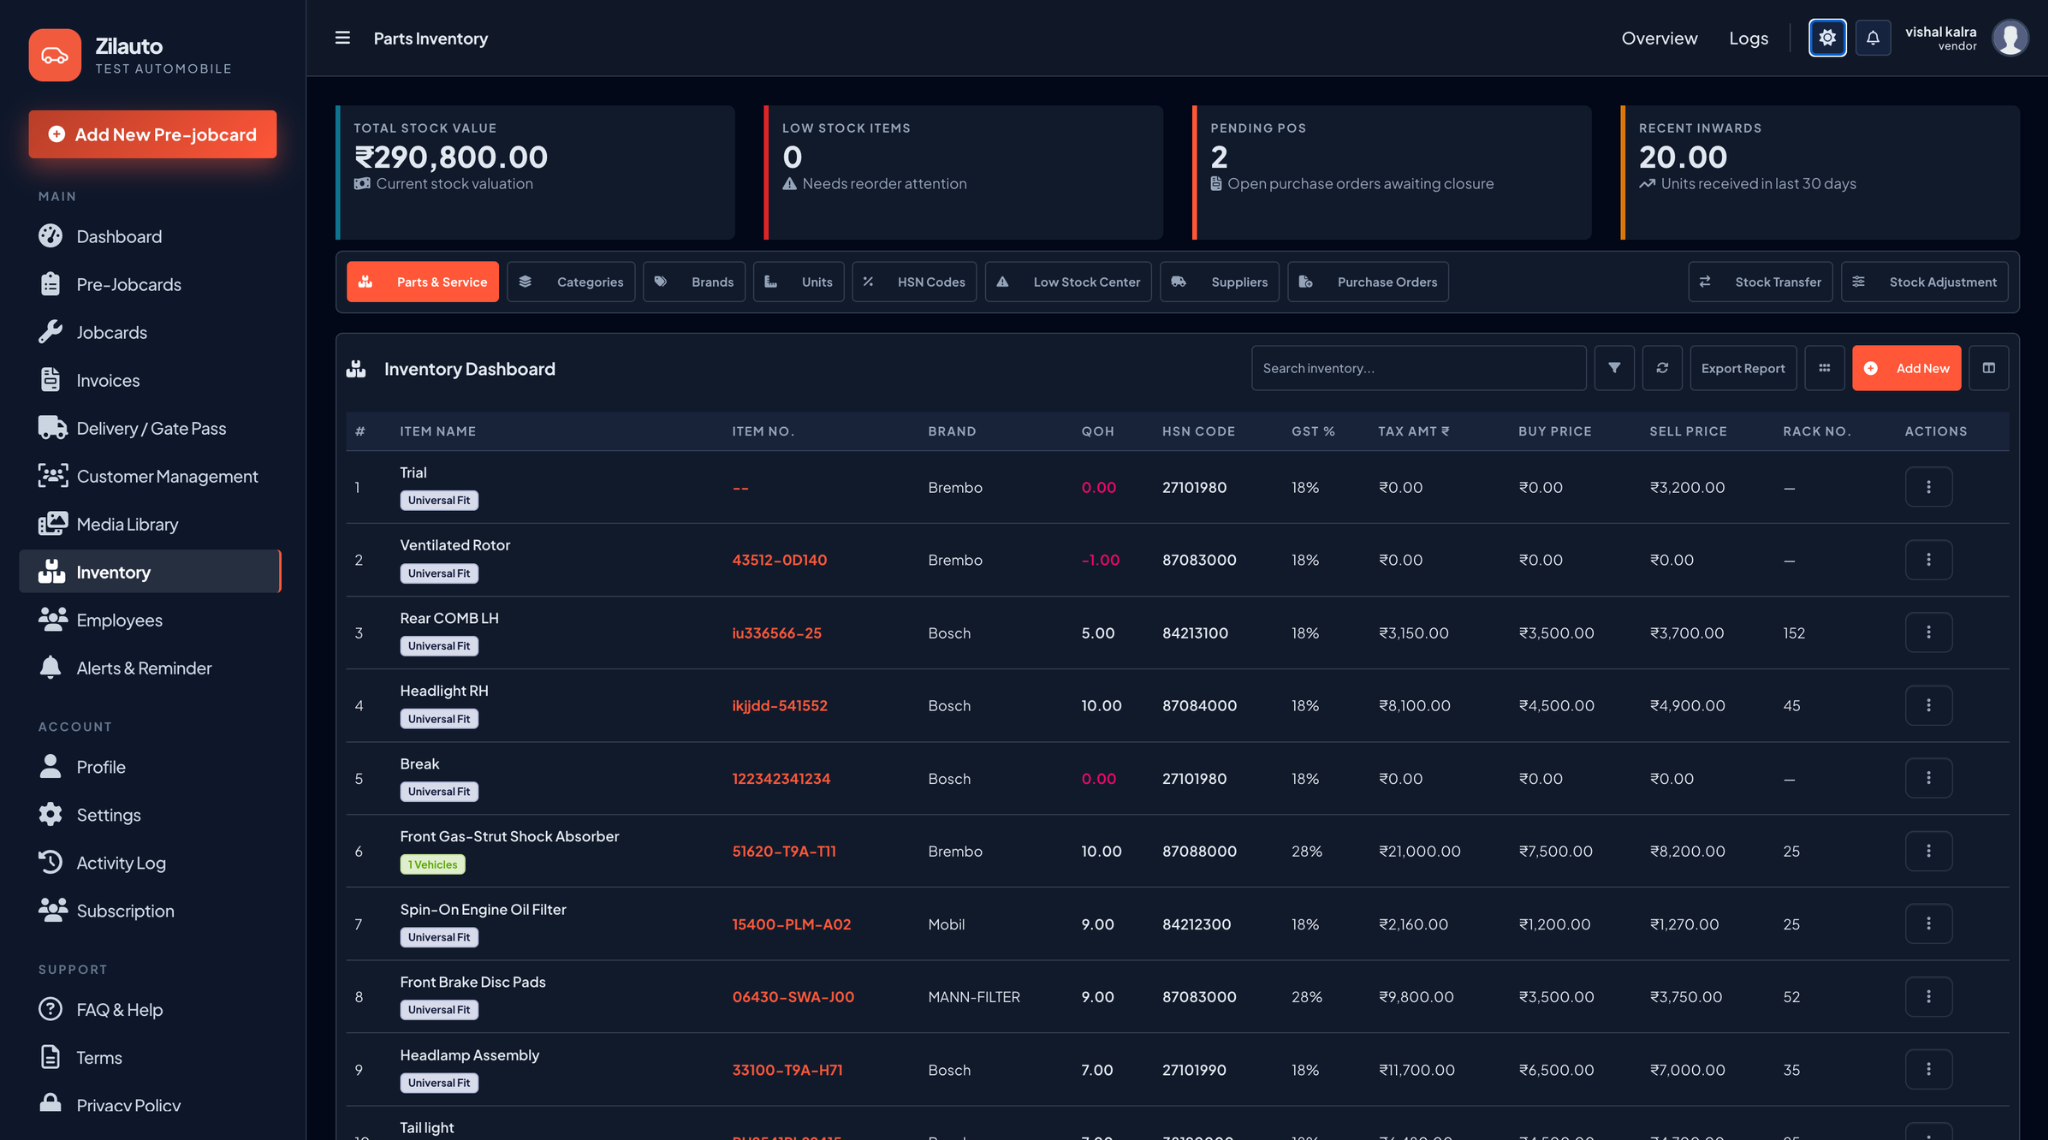Open actions menu for Trial row

1929,487
